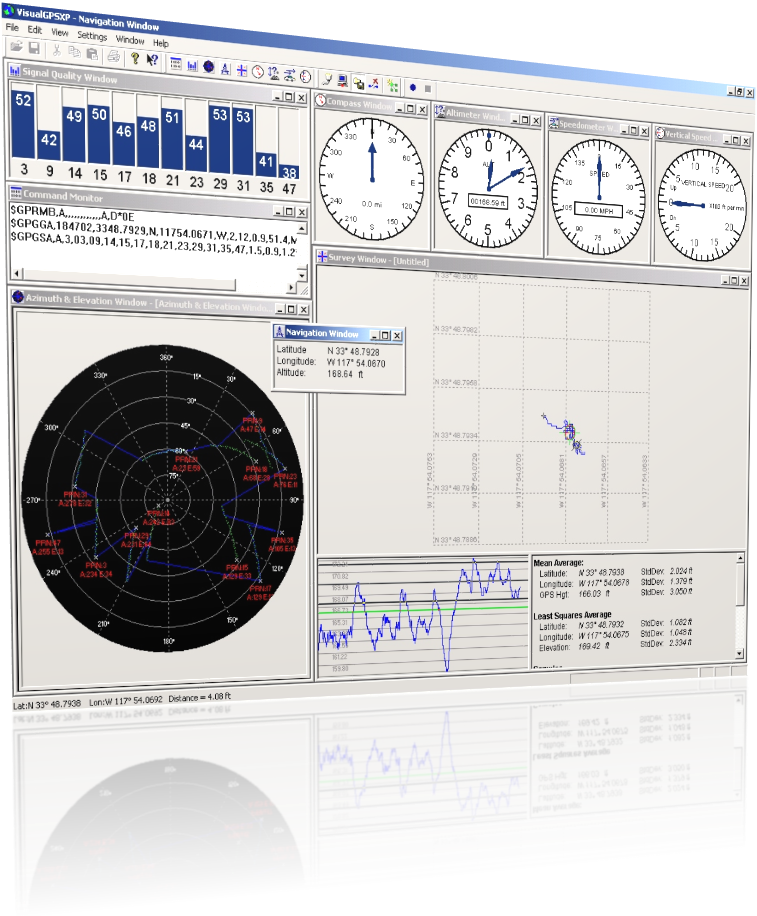Click the Print toolbar icon
The image size is (757, 916).
113,56
